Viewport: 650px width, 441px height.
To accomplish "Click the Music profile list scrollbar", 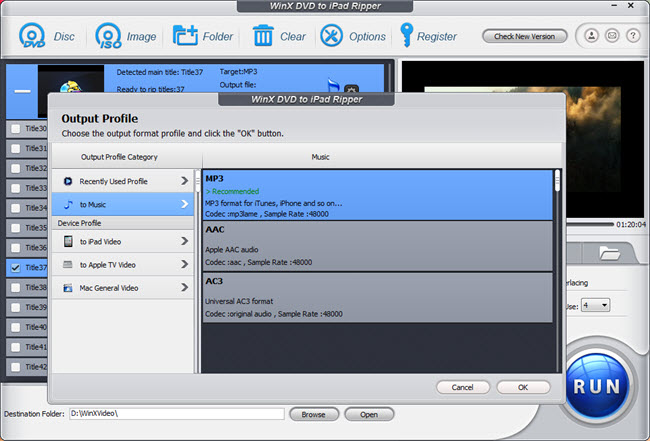I will pyautogui.click(x=557, y=181).
